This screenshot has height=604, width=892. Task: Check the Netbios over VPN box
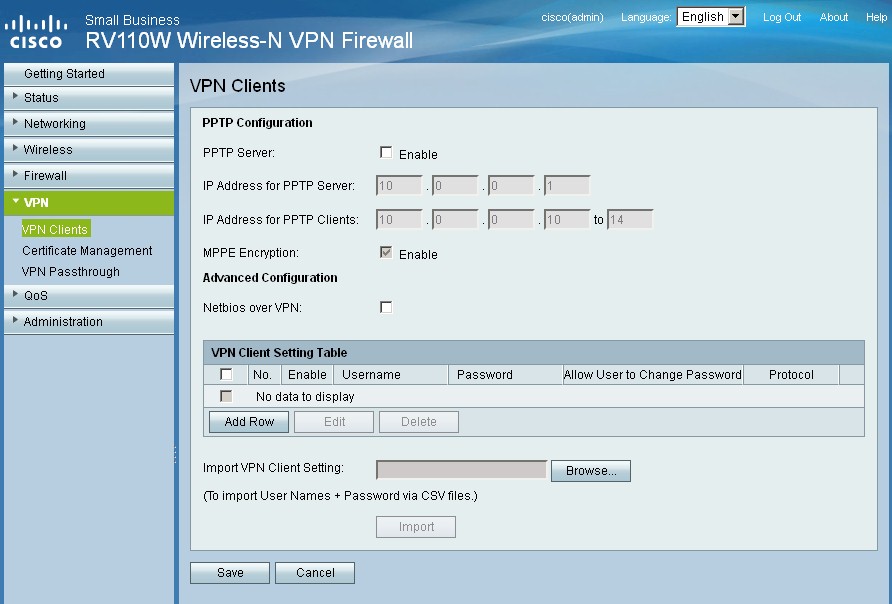click(386, 307)
